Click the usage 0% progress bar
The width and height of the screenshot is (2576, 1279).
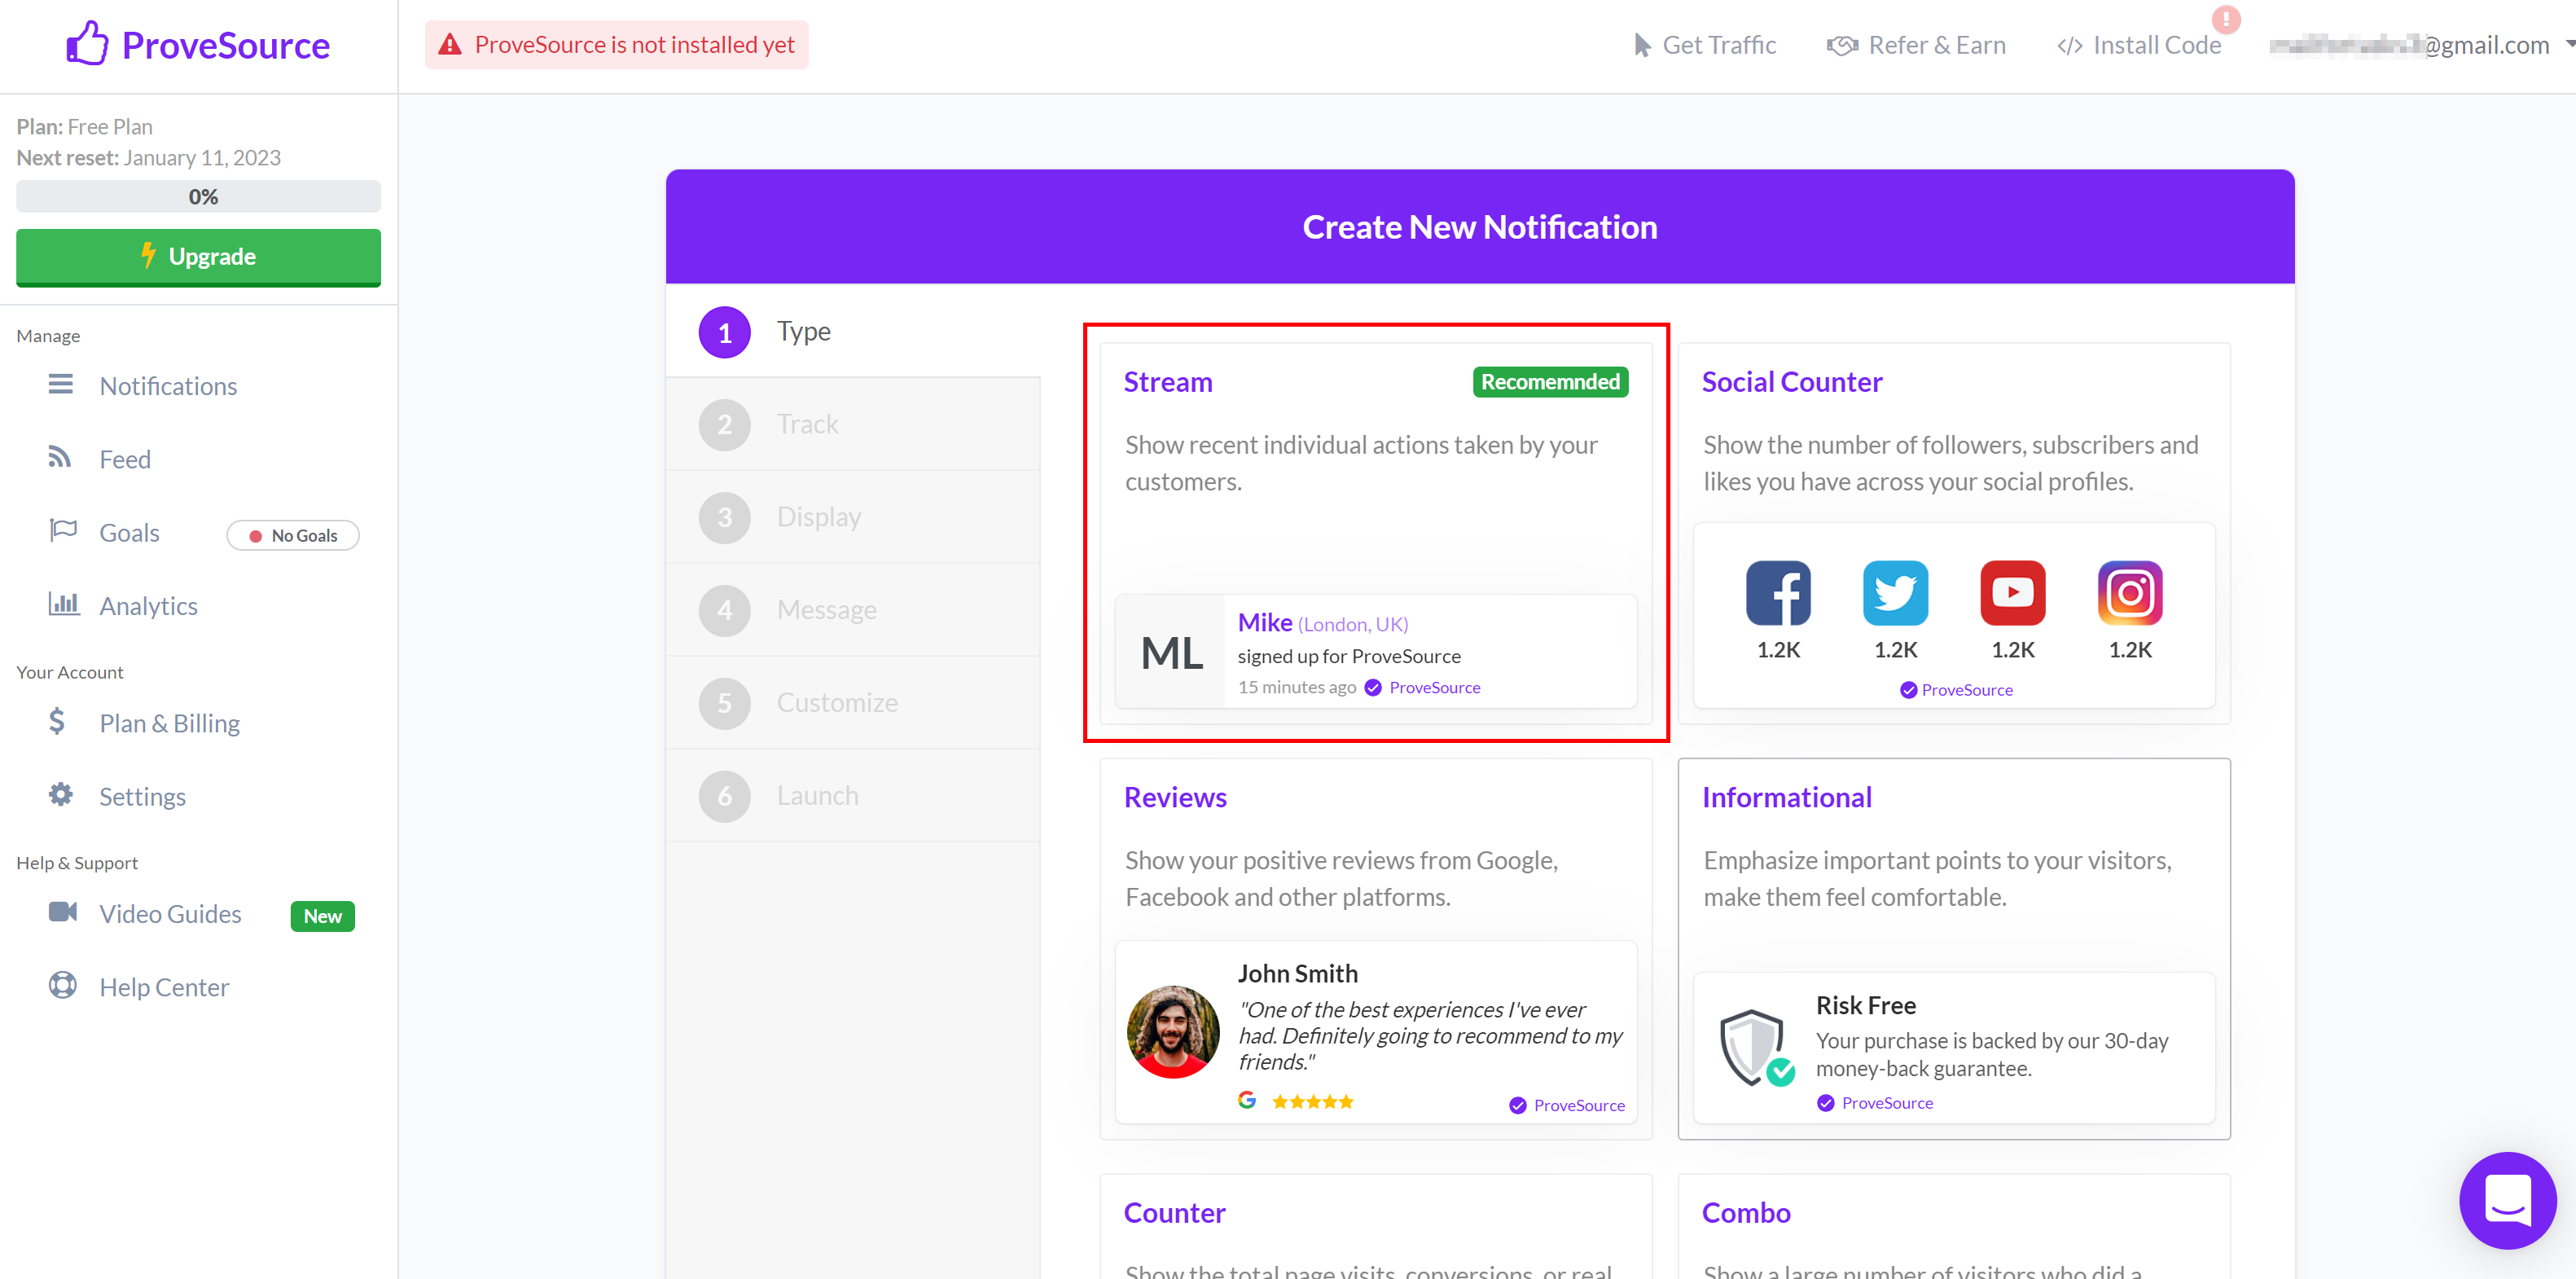click(198, 196)
